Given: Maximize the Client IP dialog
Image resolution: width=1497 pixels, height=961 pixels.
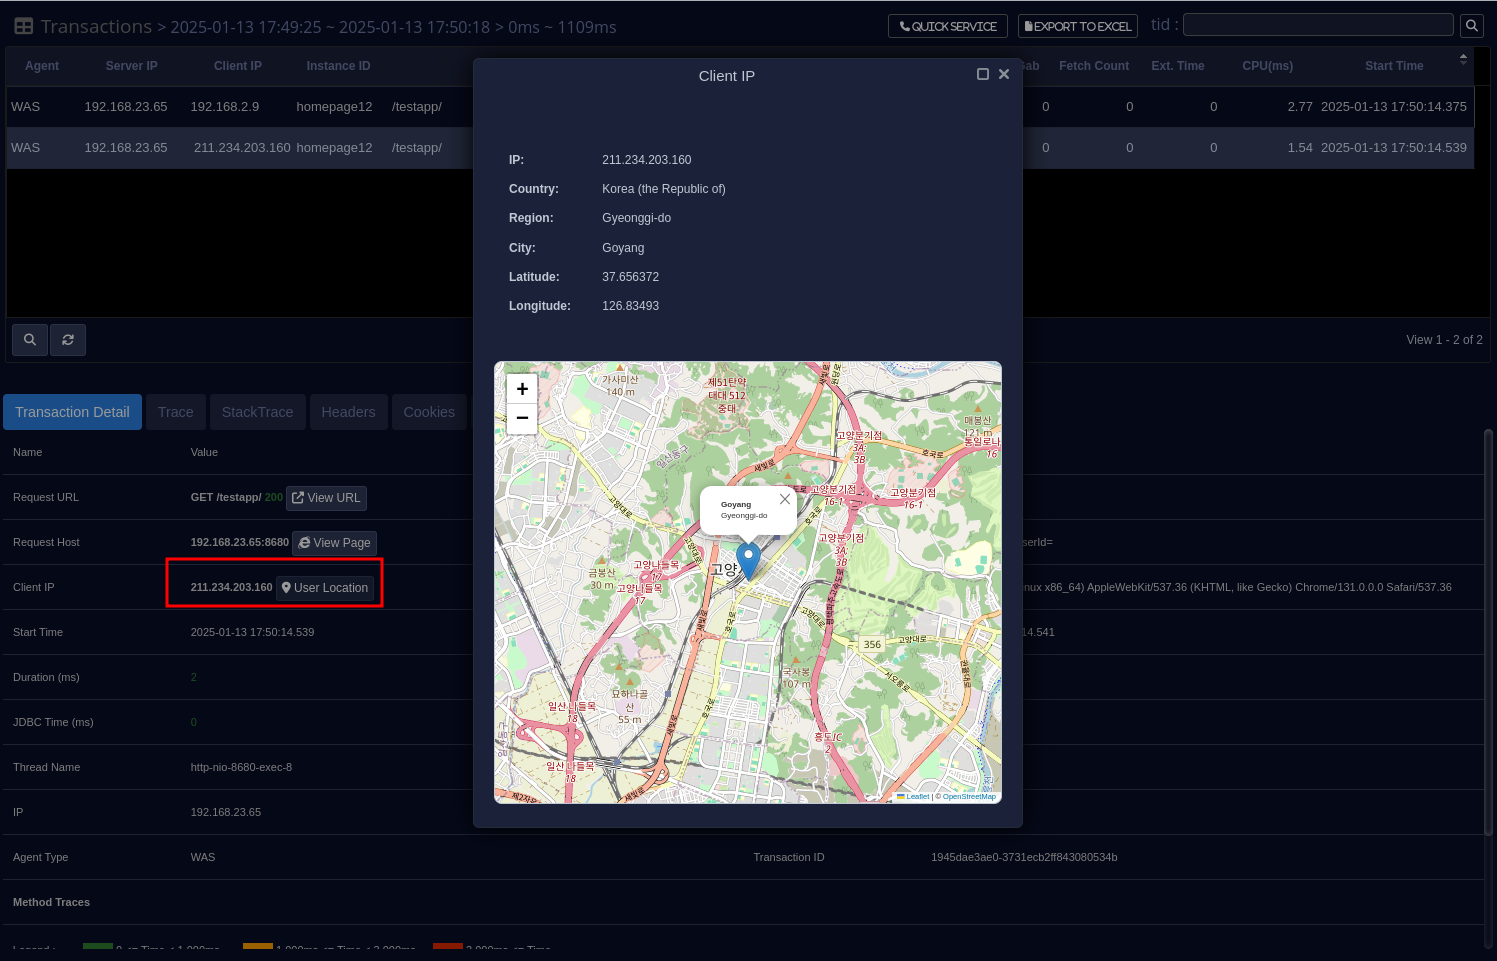Looking at the screenshot, I should (982, 75).
